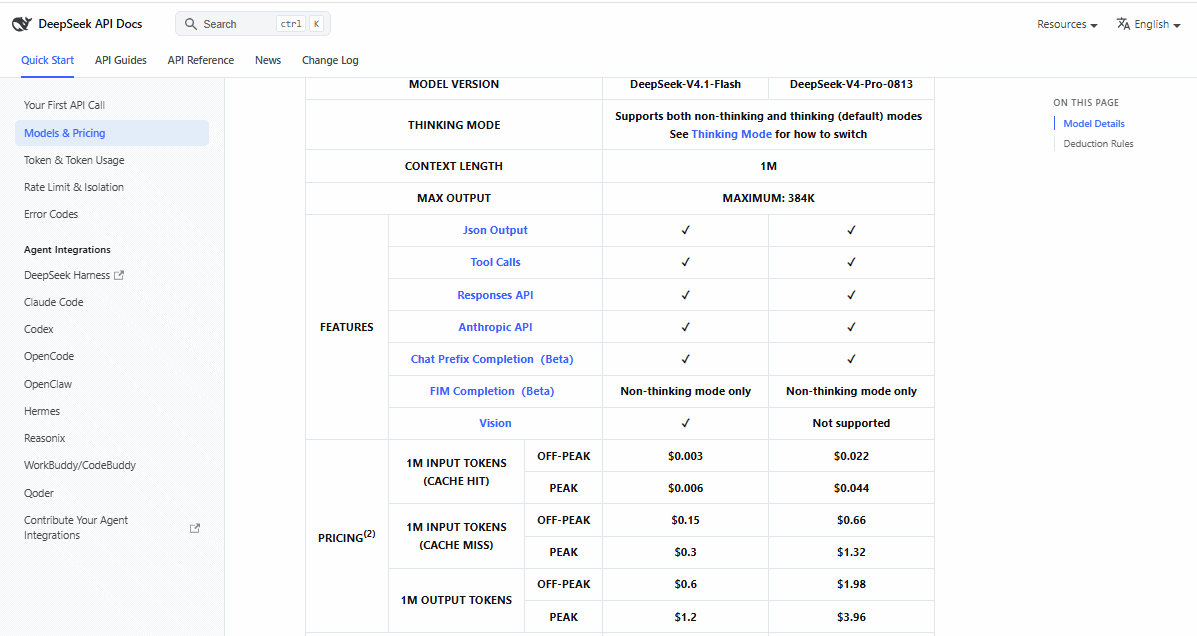Click the $0.044 peak price
This screenshot has height=636, width=1197.
851,488
